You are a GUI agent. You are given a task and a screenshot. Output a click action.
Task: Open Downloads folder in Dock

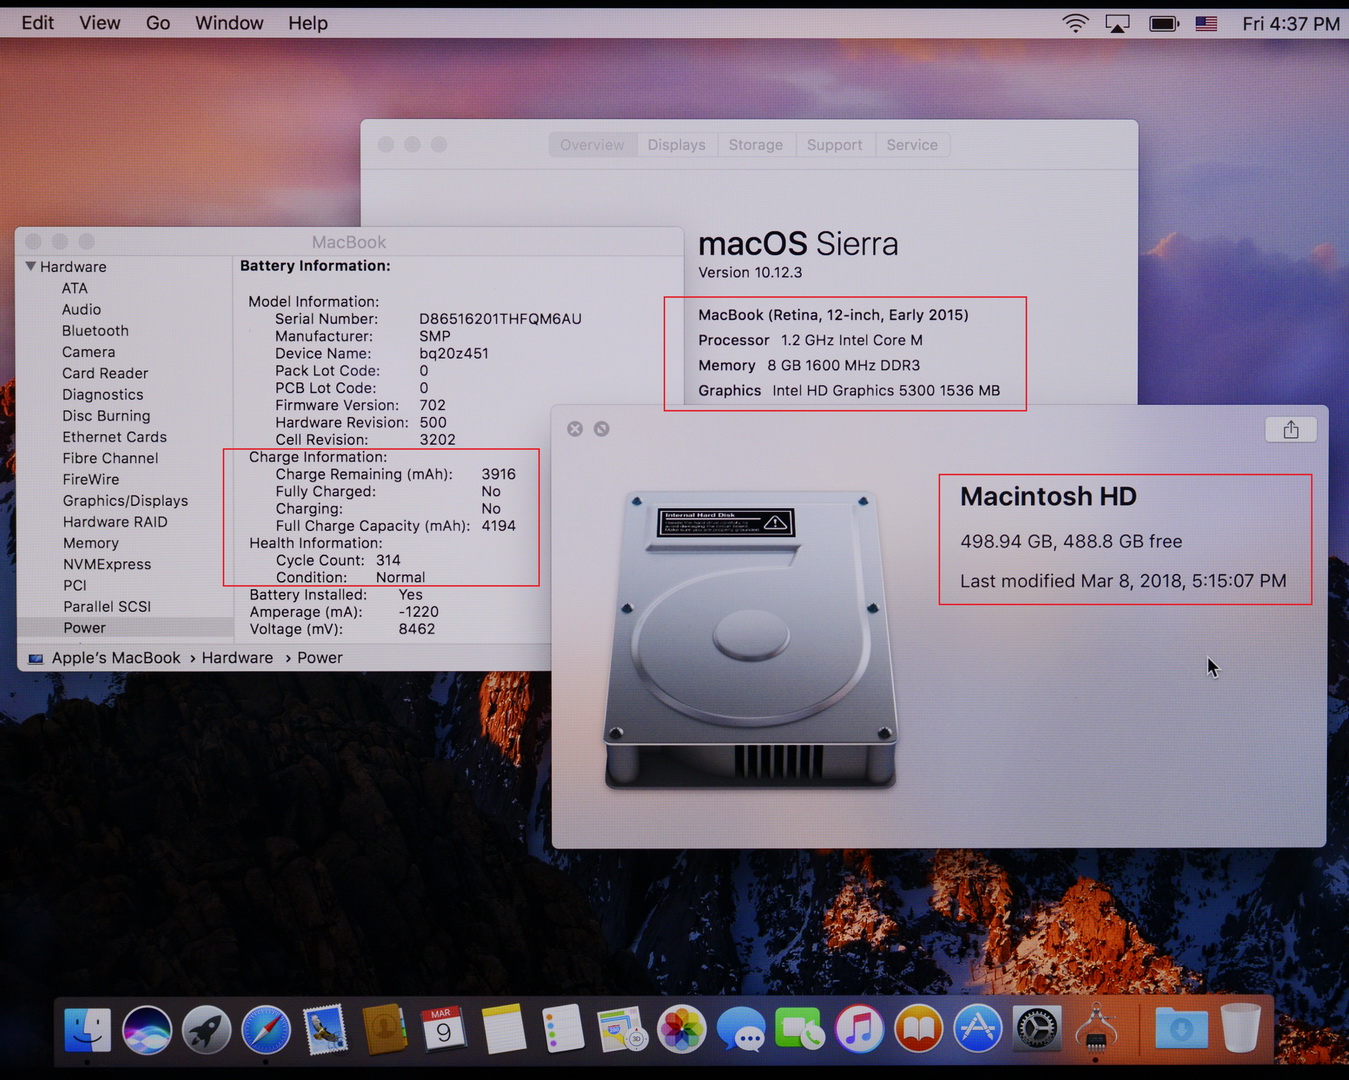[1181, 1029]
